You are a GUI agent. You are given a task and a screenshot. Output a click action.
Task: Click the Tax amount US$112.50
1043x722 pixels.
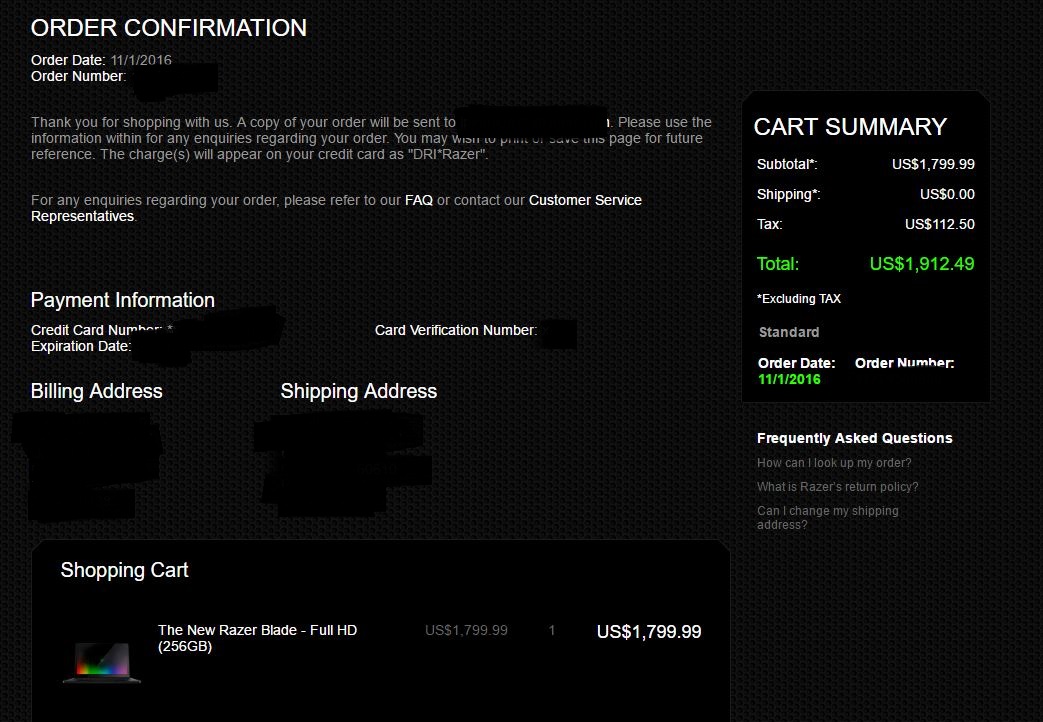click(x=939, y=224)
